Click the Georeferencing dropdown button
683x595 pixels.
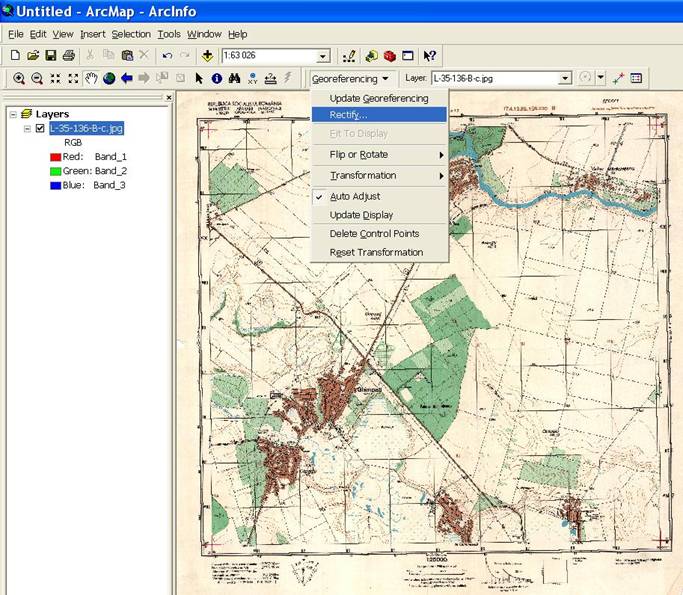[350, 78]
